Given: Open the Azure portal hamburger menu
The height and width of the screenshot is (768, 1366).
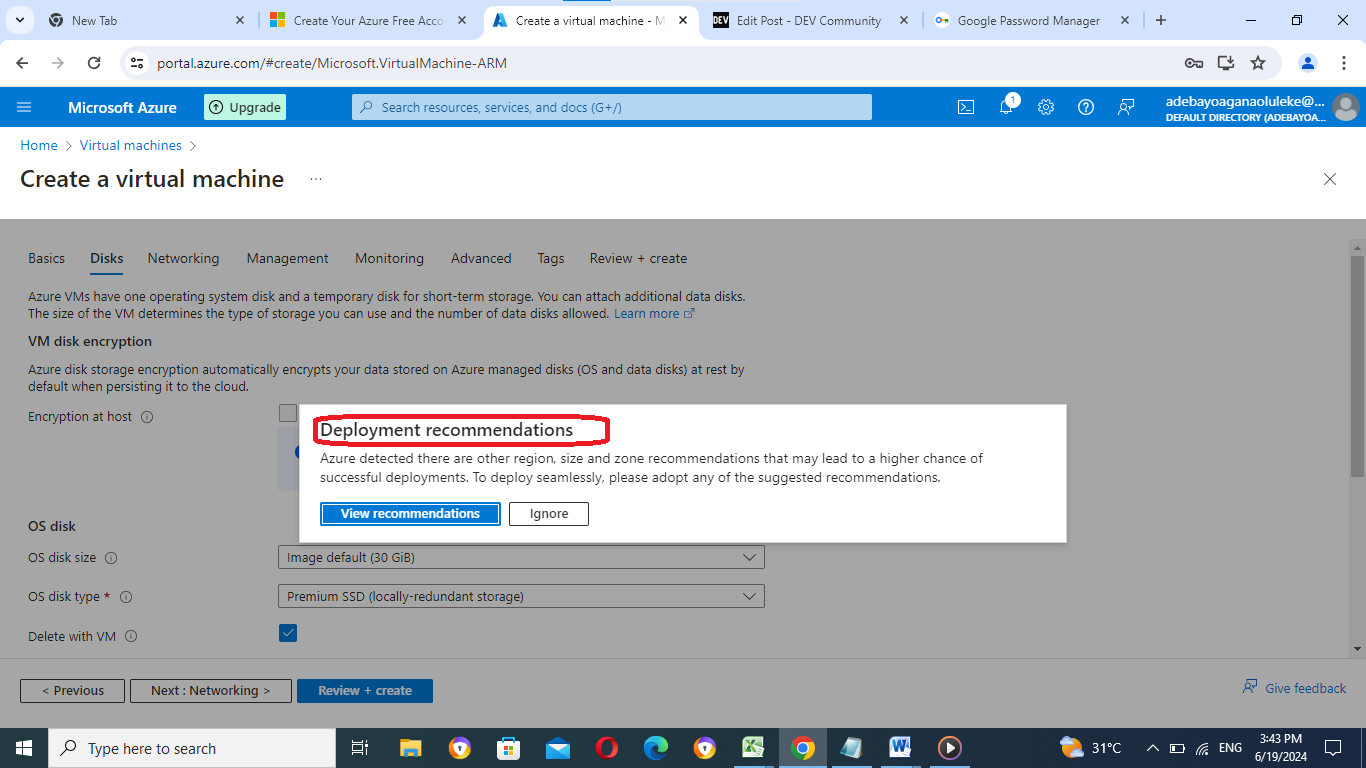Looking at the screenshot, I should point(25,107).
